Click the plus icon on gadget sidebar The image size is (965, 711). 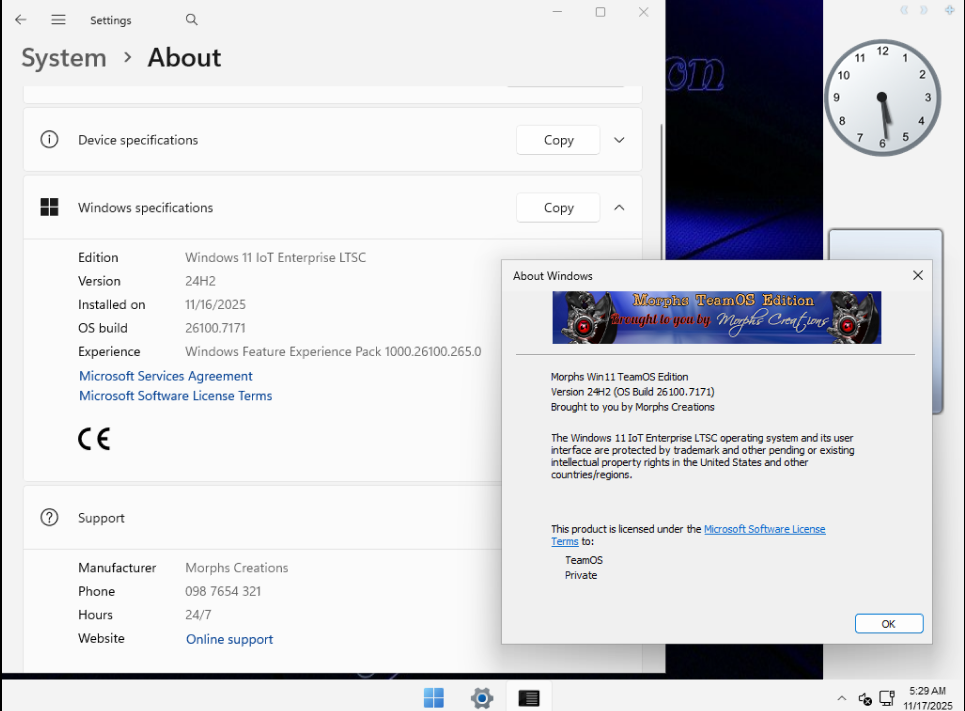point(950,10)
